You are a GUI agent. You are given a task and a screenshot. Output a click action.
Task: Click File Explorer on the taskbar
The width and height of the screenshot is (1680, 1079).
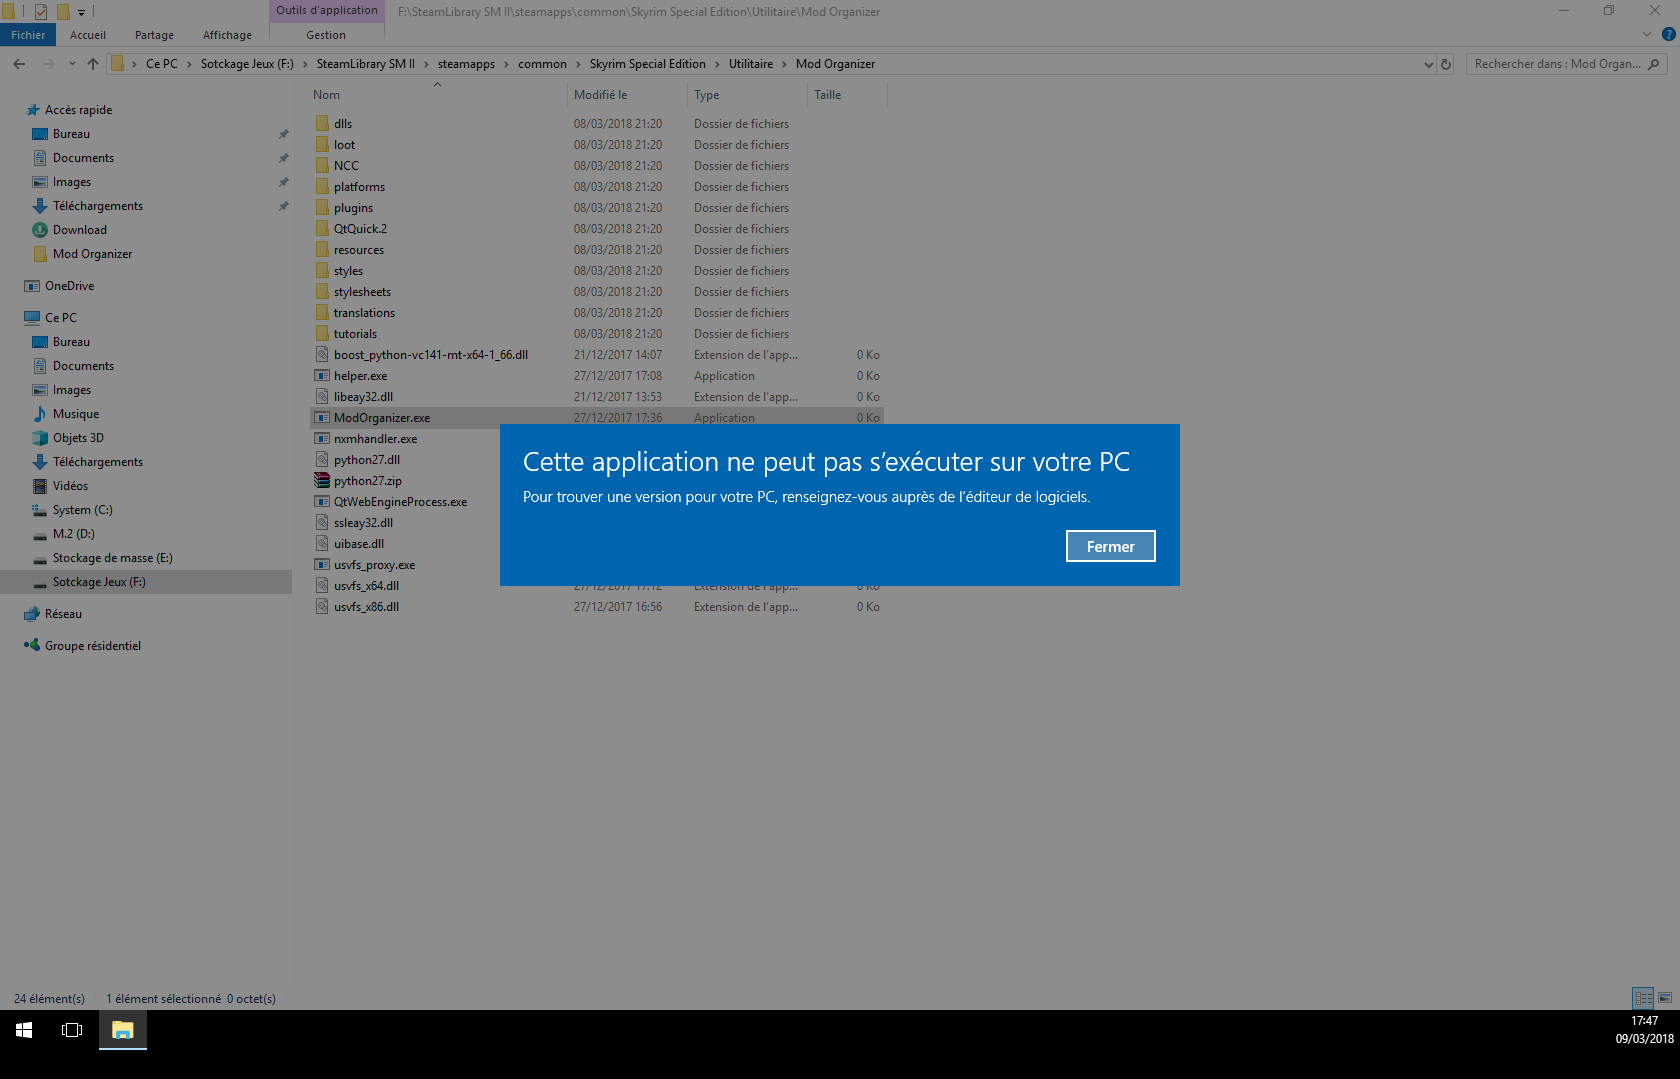pos(123,1030)
